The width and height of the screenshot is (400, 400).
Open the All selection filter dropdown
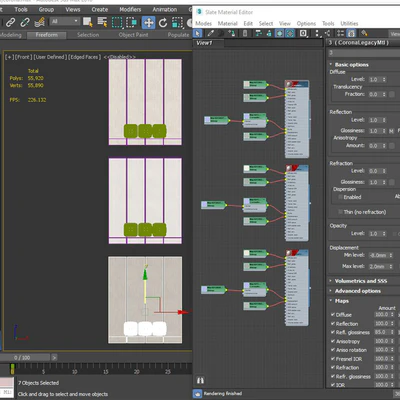click(65, 21)
